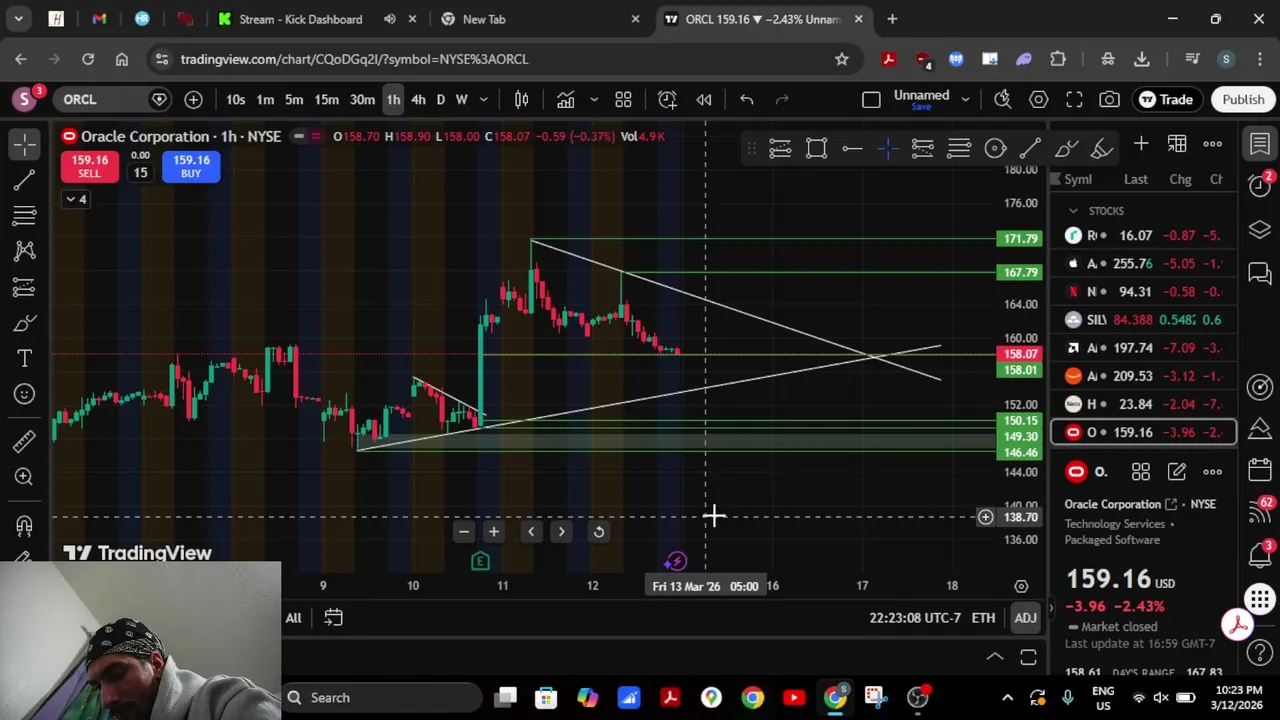Viewport: 1280px width, 720px height.
Task: Click the Replay rewind icon
Action: [x=704, y=100]
